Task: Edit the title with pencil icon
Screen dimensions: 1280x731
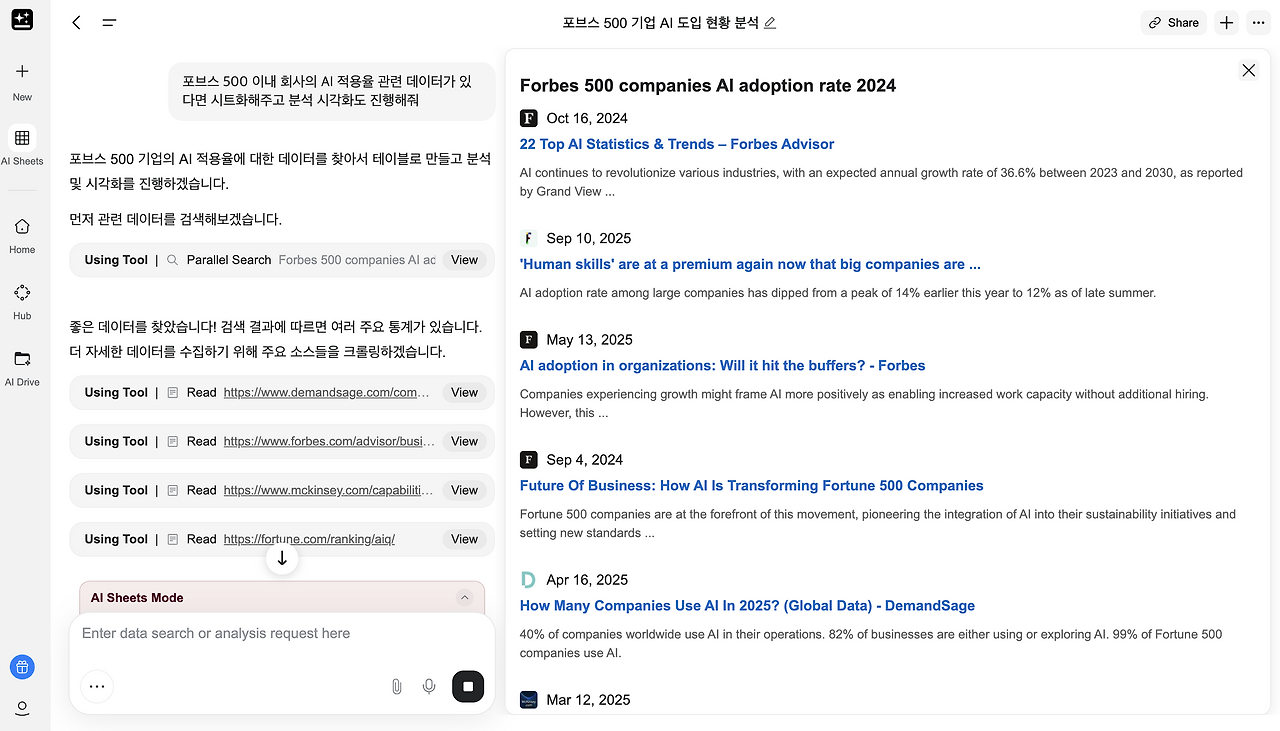Action: point(770,23)
